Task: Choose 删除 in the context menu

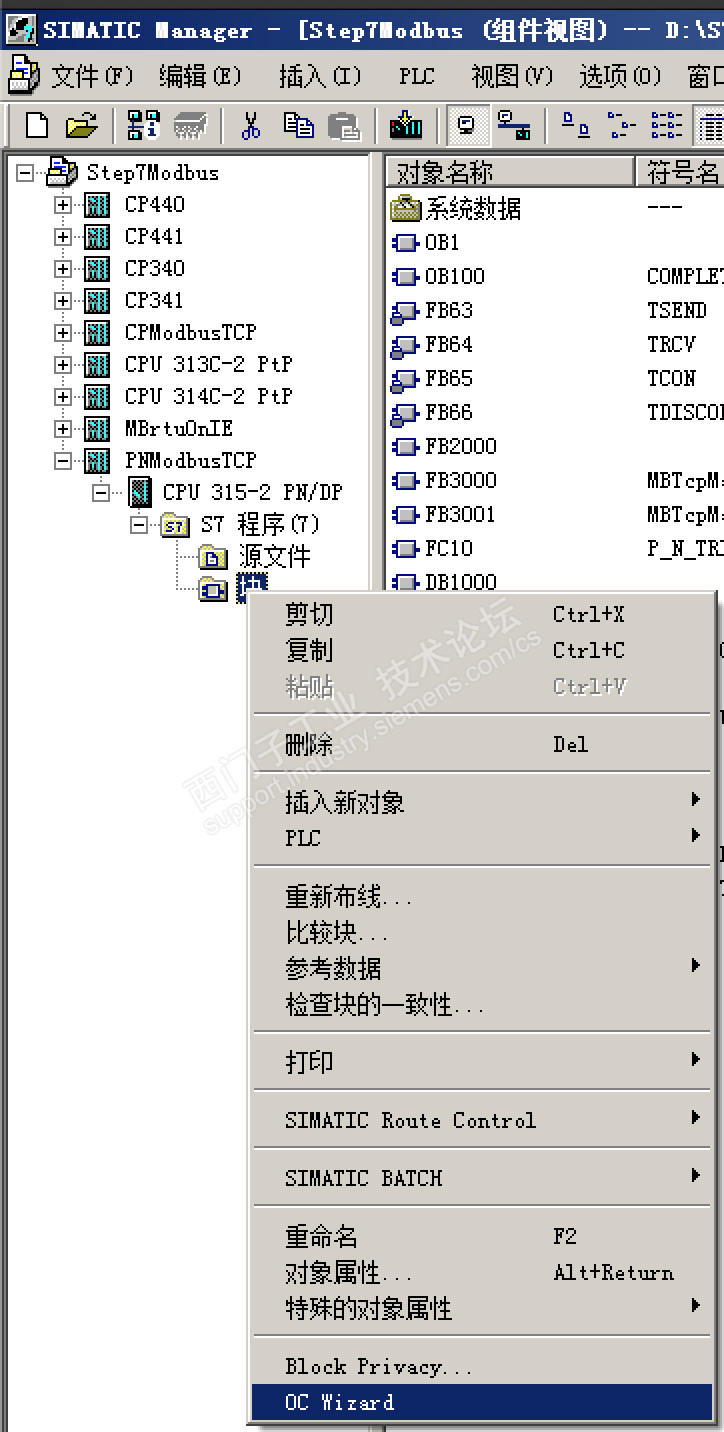Action: coord(482,744)
